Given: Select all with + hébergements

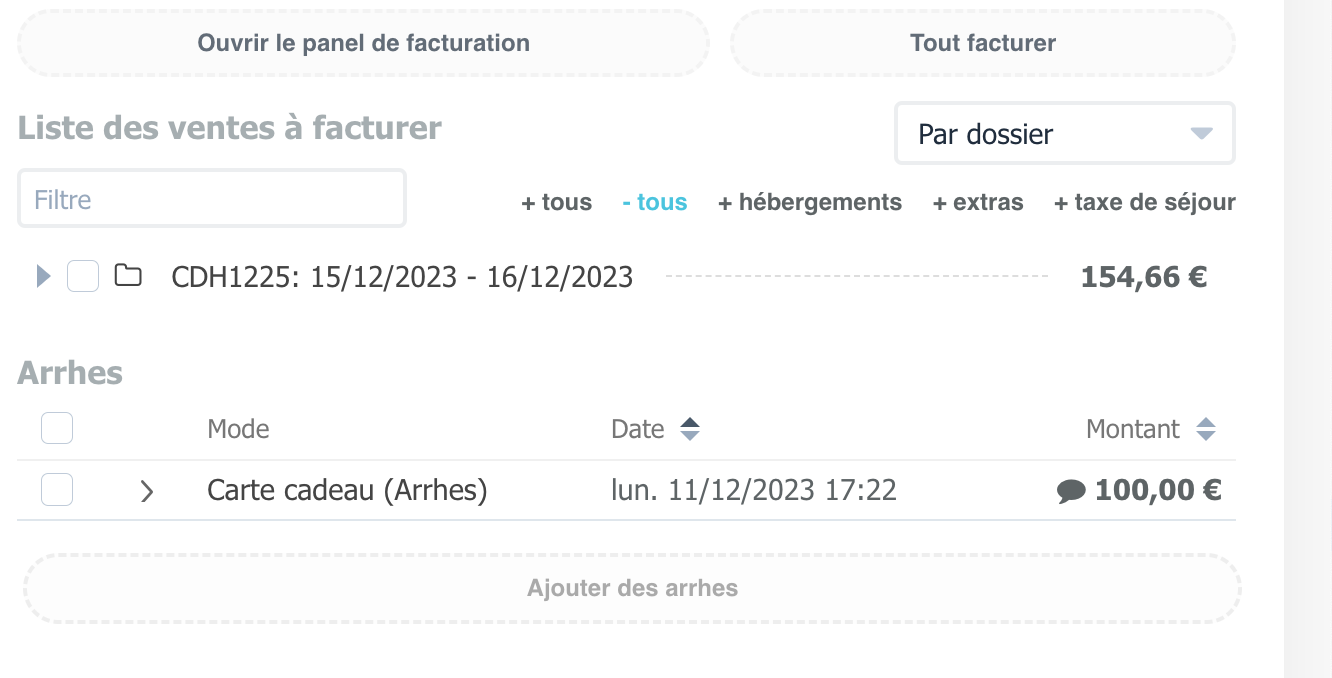Looking at the screenshot, I should (810, 203).
